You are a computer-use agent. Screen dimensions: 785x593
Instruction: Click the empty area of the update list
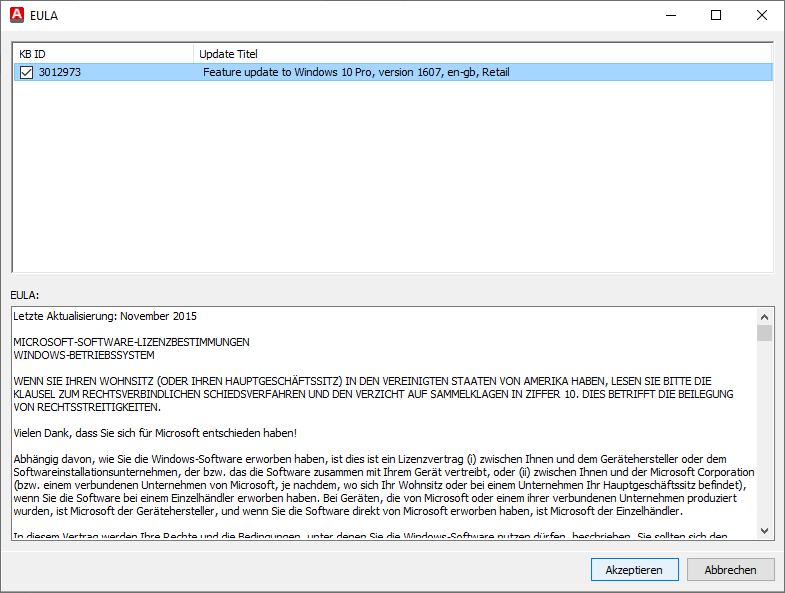click(390, 180)
